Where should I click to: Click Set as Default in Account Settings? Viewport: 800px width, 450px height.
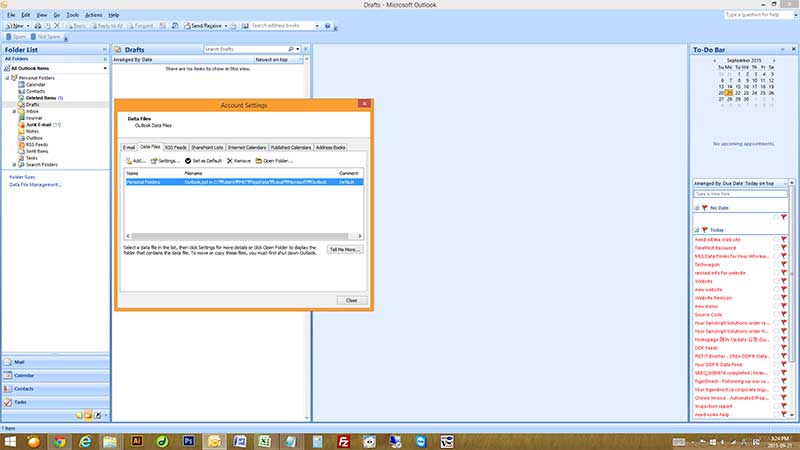pyautogui.click(x=203, y=161)
